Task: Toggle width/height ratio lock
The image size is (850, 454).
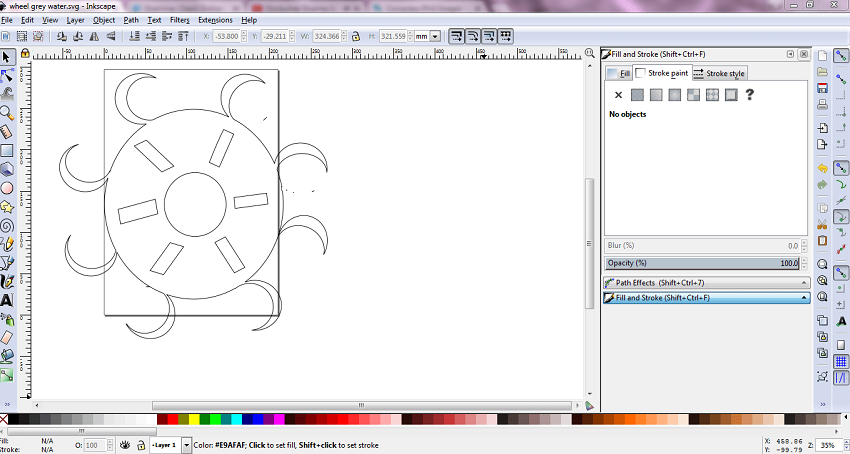Action: 356,36
